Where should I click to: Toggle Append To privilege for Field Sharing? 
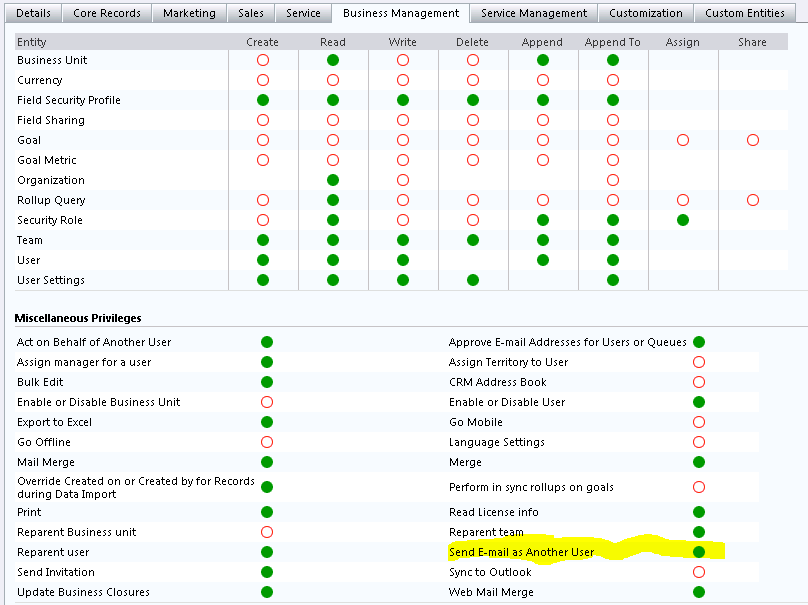tap(613, 120)
